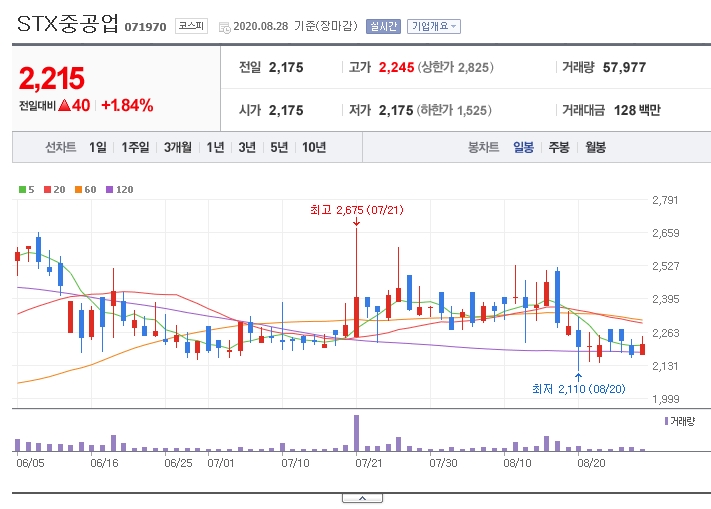This screenshot has height=509, width=711.
Task: Click the green 5-day moving average legend
Action: pyautogui.click(x=26, y=189)
